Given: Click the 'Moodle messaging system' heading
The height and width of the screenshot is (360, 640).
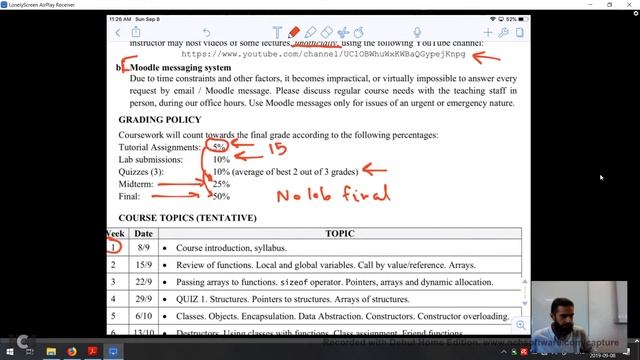Looking at the screenshot, I should pos(180,68).
